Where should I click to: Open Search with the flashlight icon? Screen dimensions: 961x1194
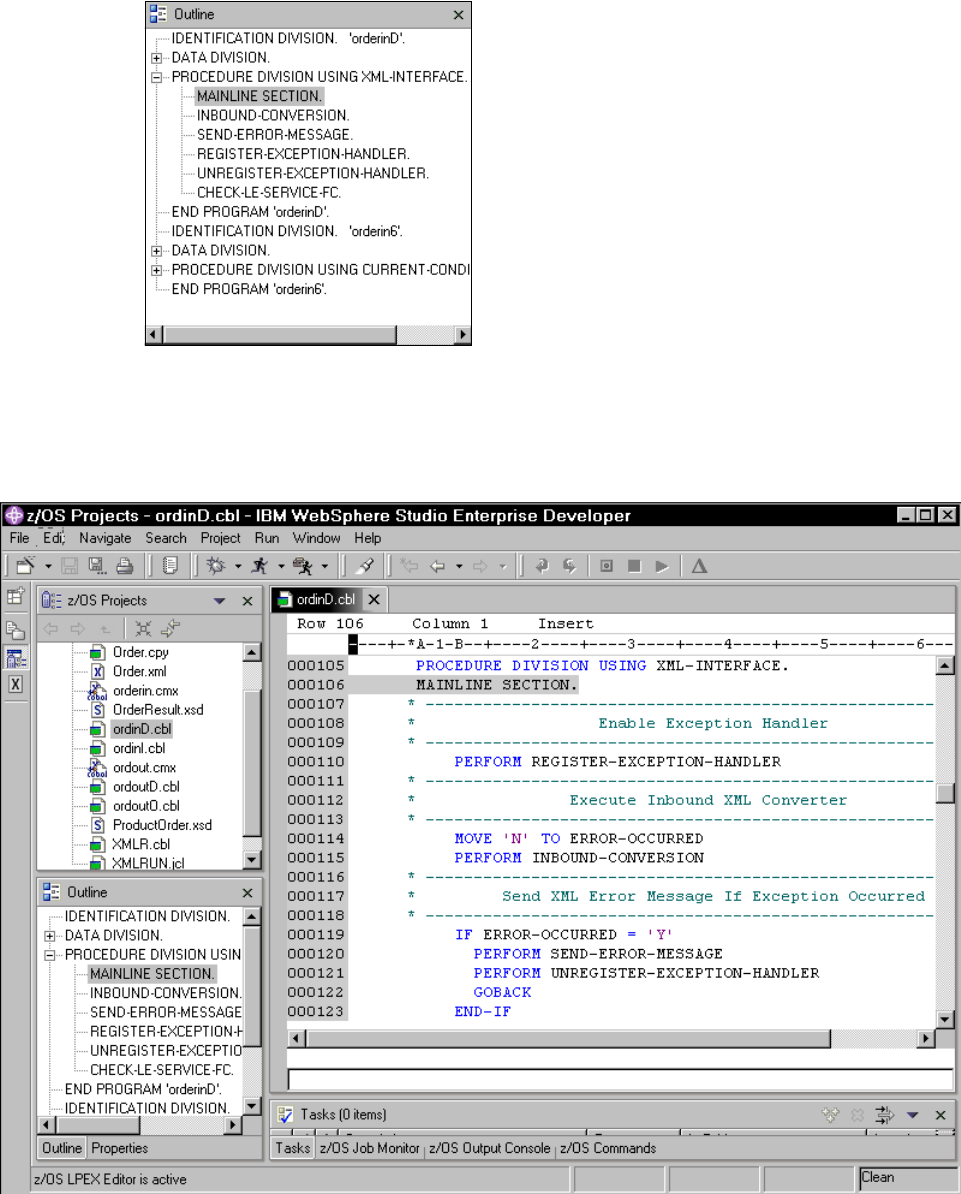(367, 566)
